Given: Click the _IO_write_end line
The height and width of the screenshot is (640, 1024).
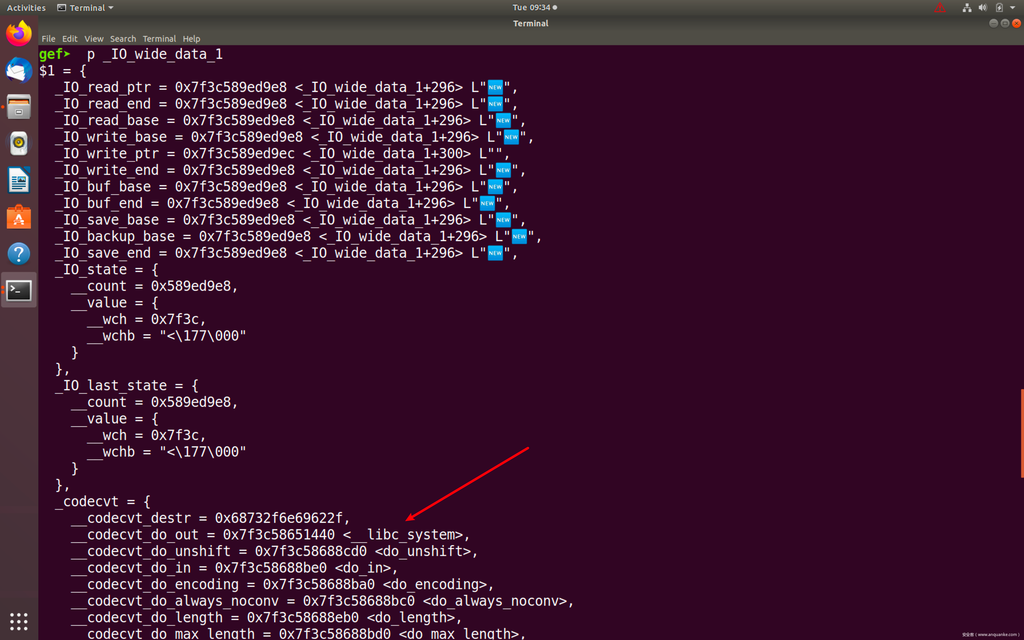Looking at the screenshot, I should pyautogui.click(x=291, y=170).
